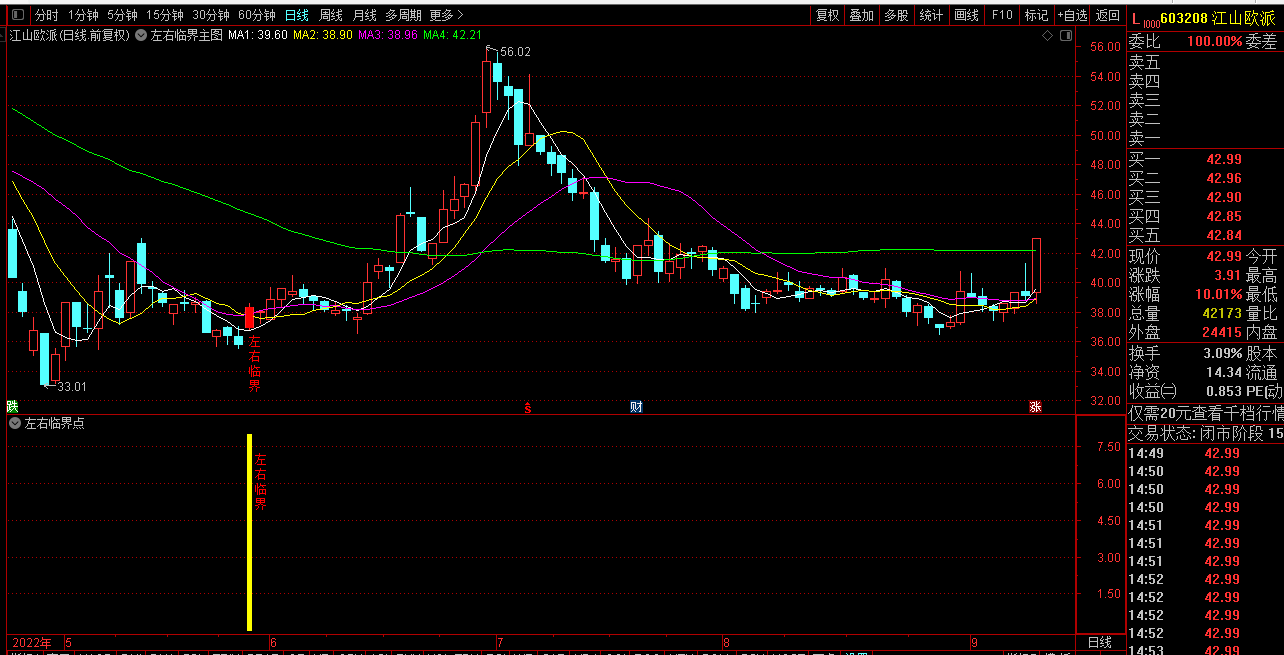The width and height of the screenshot is (1284, 655).
Task: Open the F10 company info button
Action: point(1001,15)
